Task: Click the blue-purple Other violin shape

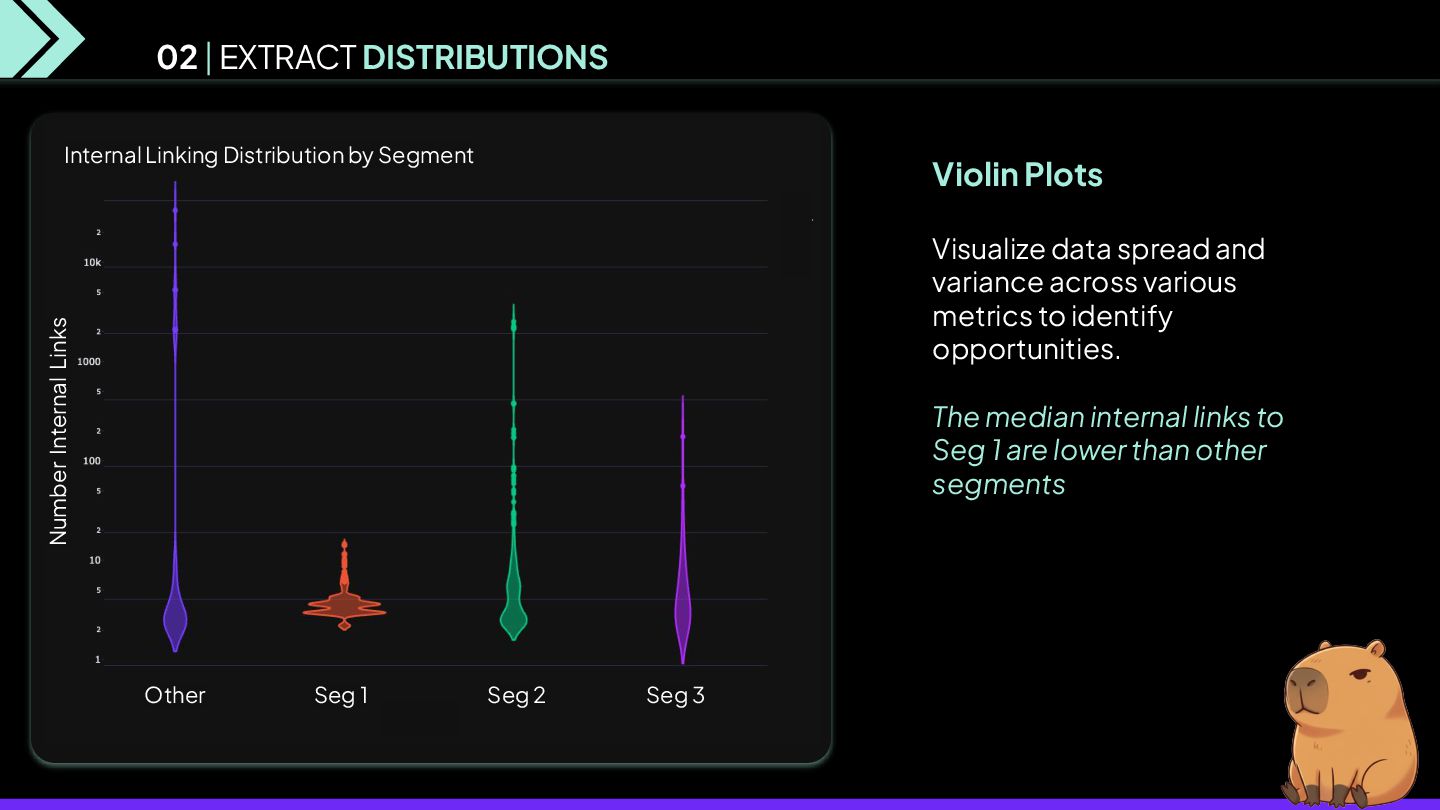Action: (175, 615)
